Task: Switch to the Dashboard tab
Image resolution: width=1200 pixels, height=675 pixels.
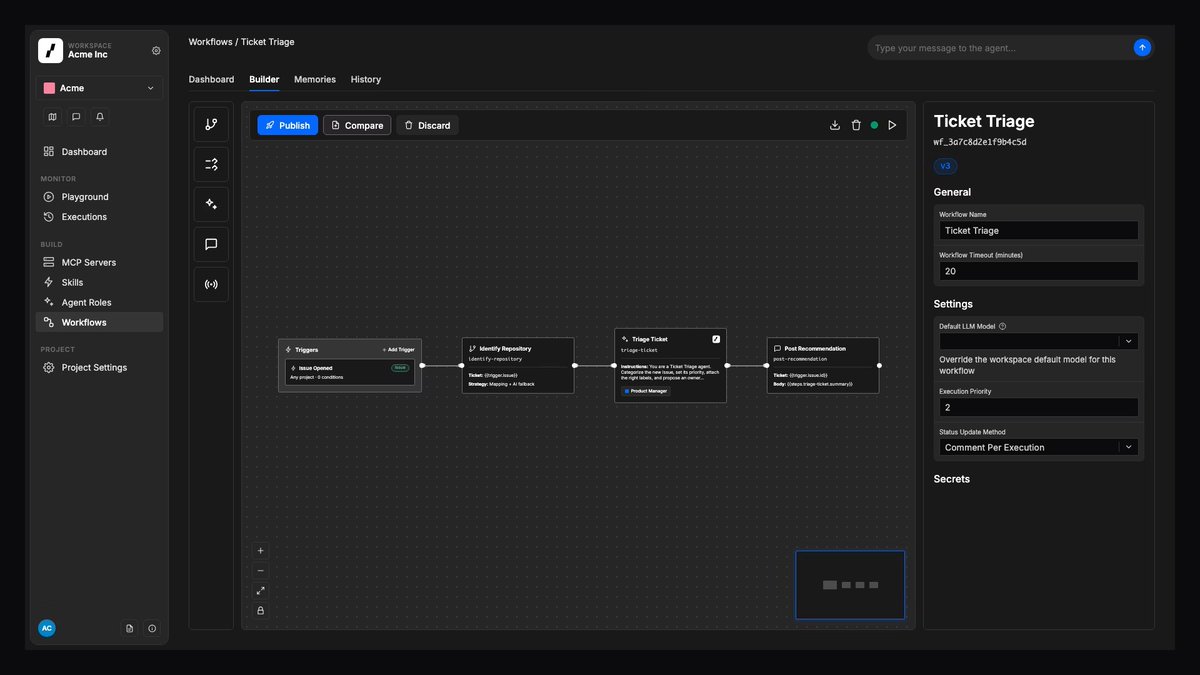Action: pos(211,79)
